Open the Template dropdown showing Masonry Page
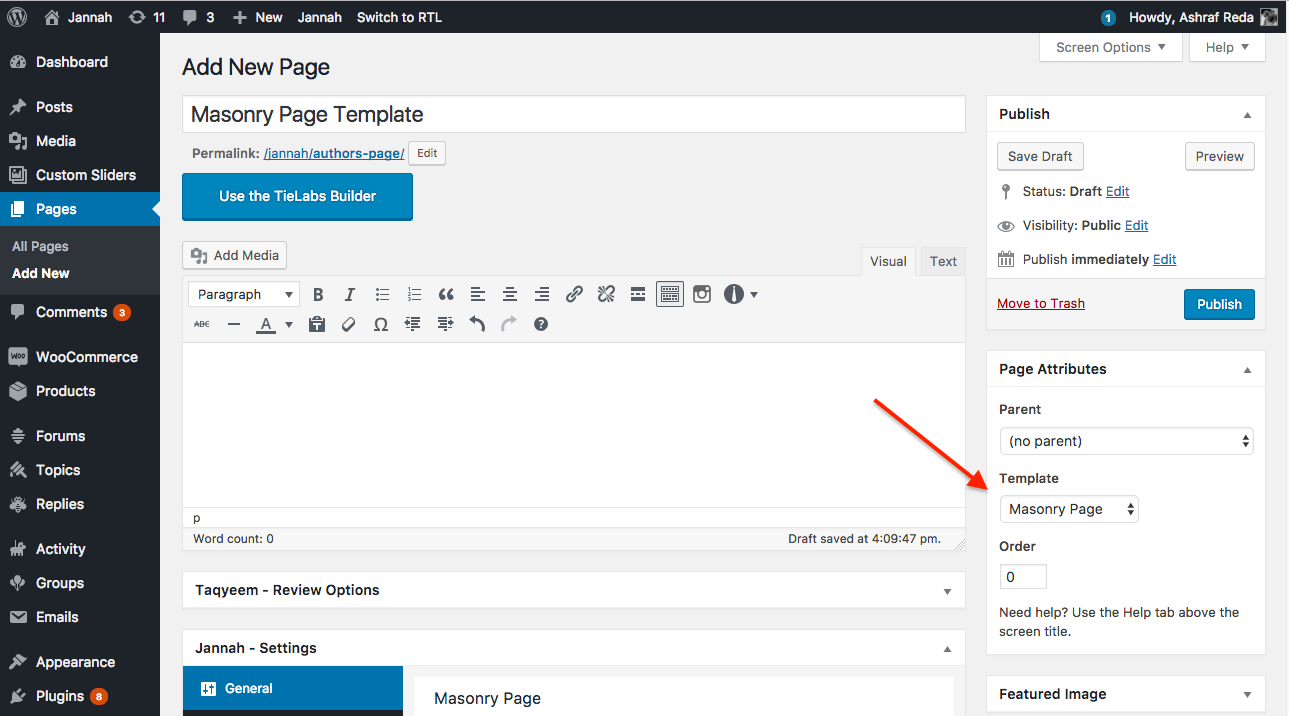 pos(1069,509)
